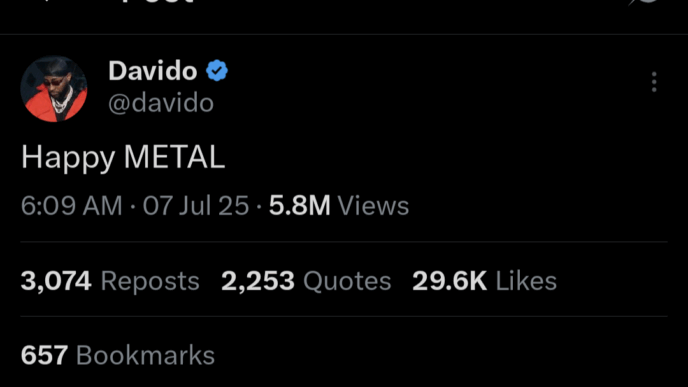The height and width of the screenshot is (387, 688).
Task: Click the 6:09 AM timestamp
Action: [72, 205]
